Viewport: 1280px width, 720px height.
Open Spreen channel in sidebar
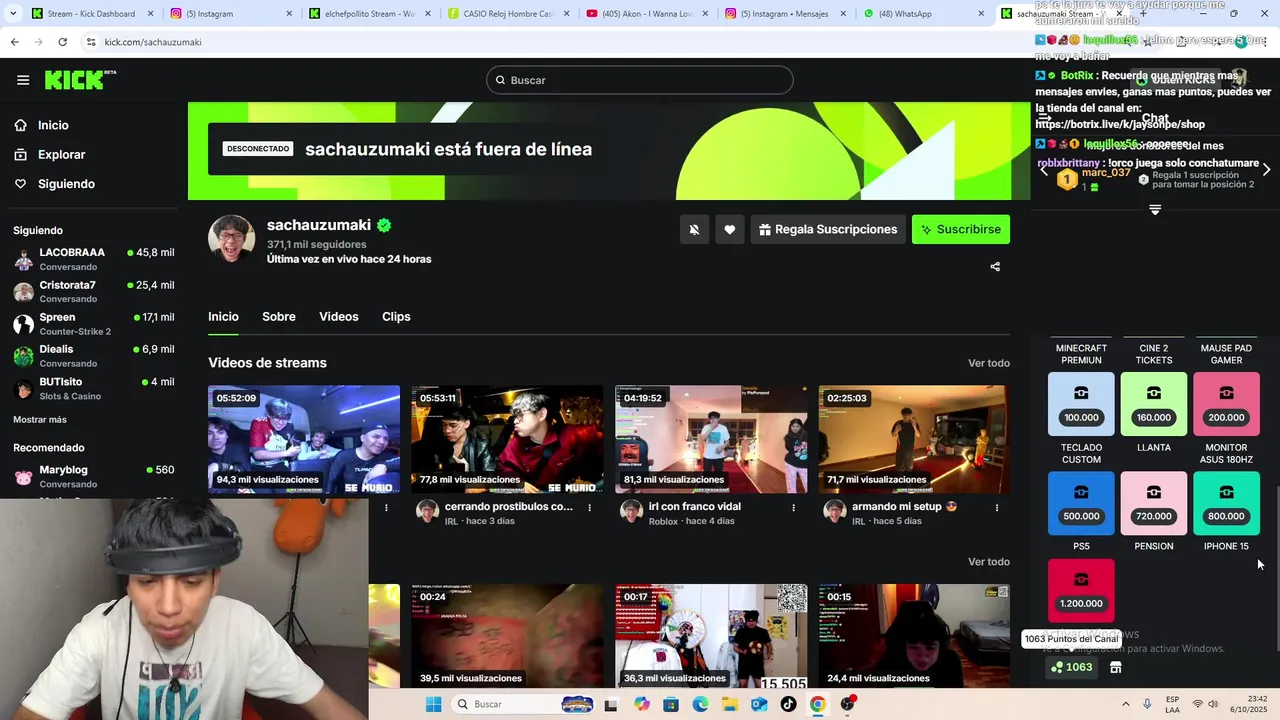pyautogui.click(x=93, y=324)
